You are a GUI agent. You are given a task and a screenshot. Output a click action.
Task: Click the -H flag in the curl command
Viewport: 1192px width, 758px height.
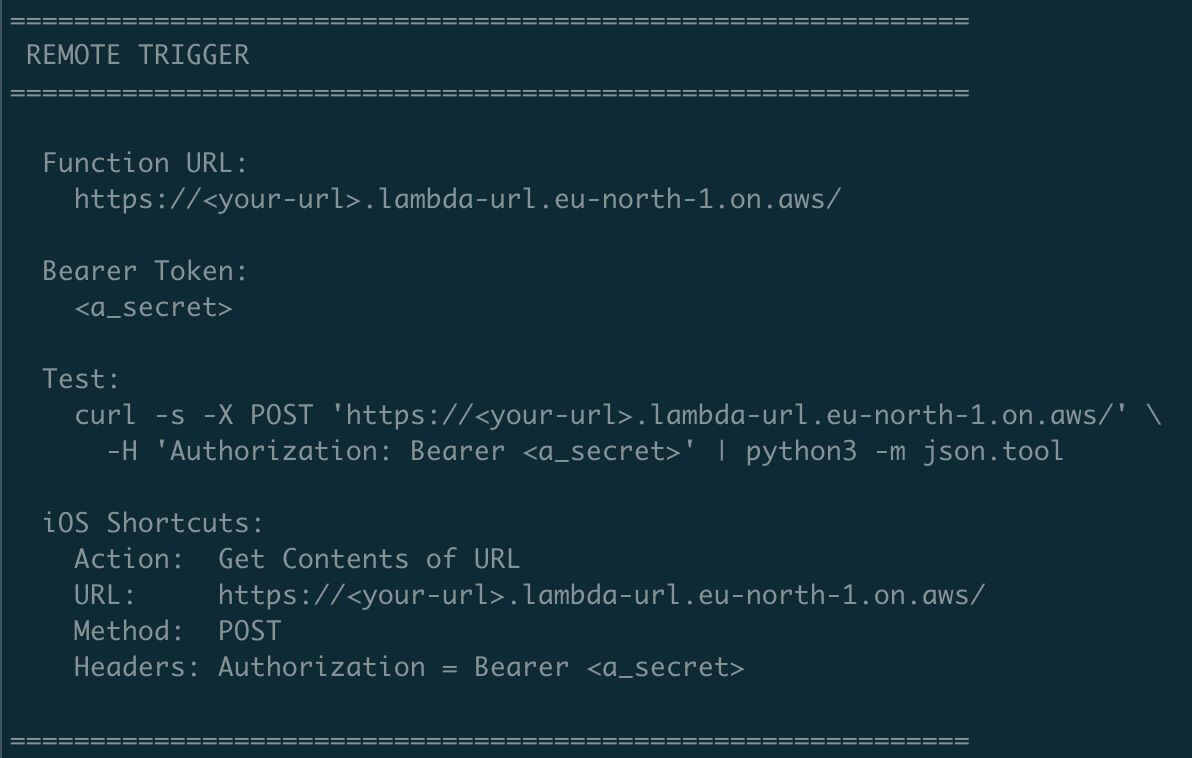[x=122, y=451]
